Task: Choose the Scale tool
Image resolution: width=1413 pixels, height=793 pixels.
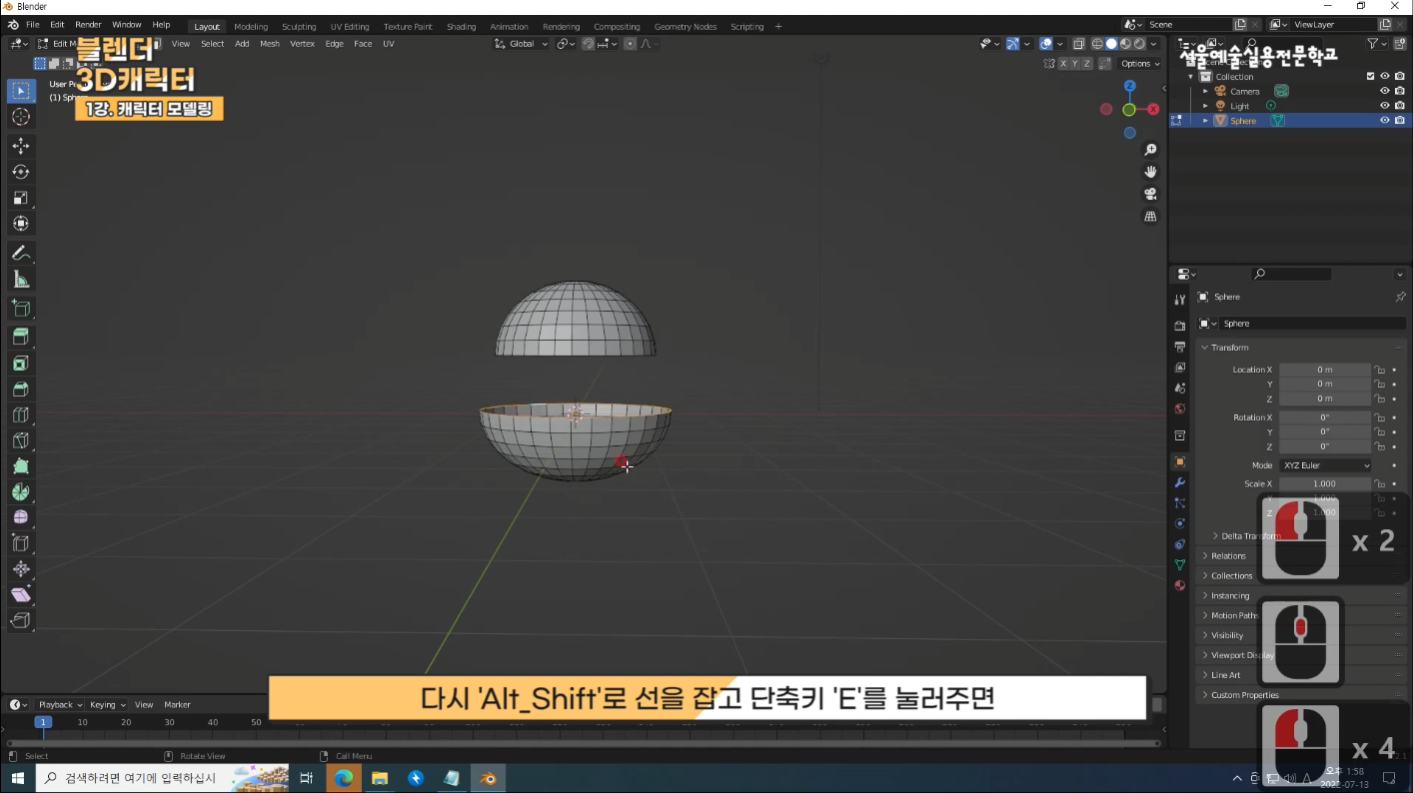Action: tap(21, 198)
